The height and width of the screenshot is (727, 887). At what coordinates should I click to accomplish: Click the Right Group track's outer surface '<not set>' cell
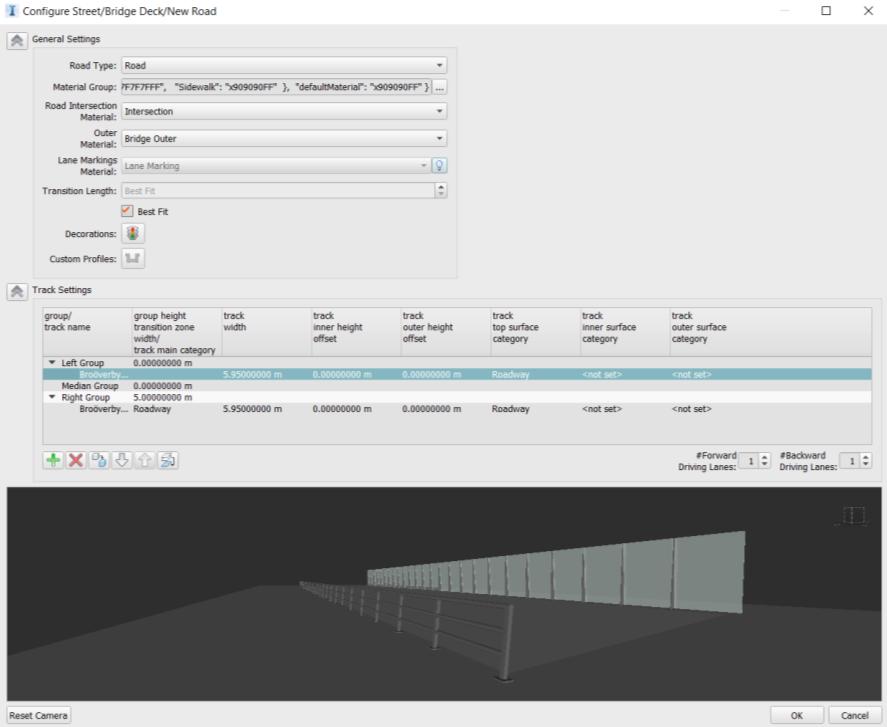tap(691, 409)
